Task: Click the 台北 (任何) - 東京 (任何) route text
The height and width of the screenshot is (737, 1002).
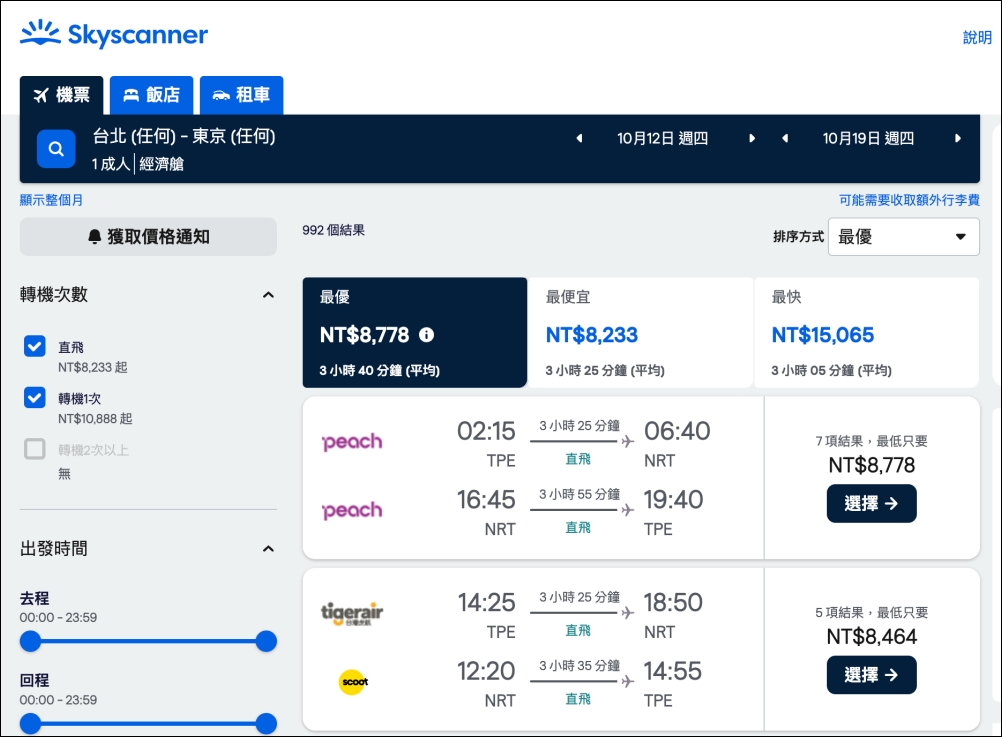Action: click(x=184, y=136)
